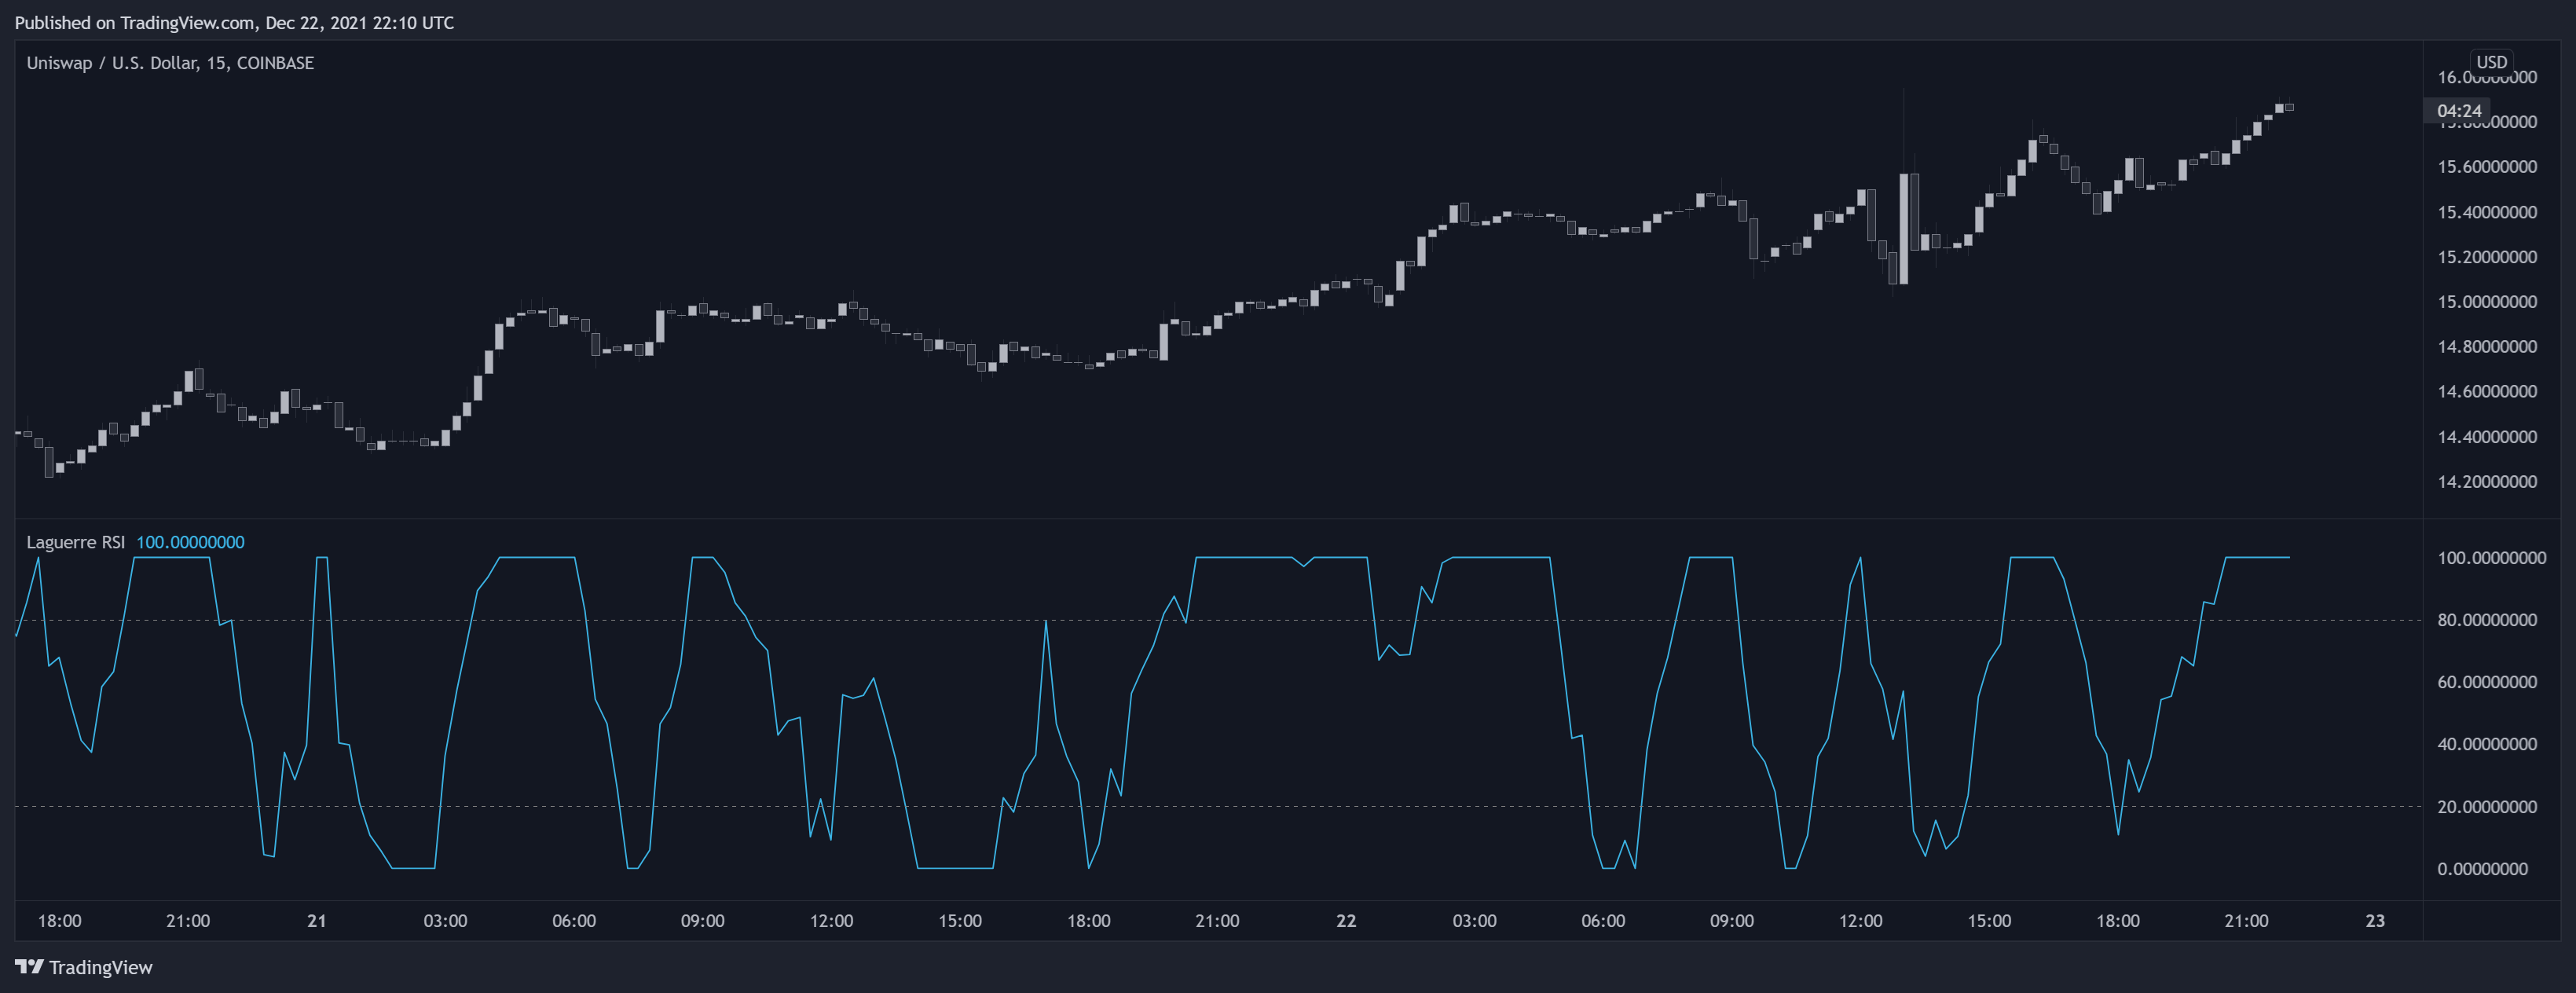Click the 80.00000000 RSI scale label

click(2486, 620)
